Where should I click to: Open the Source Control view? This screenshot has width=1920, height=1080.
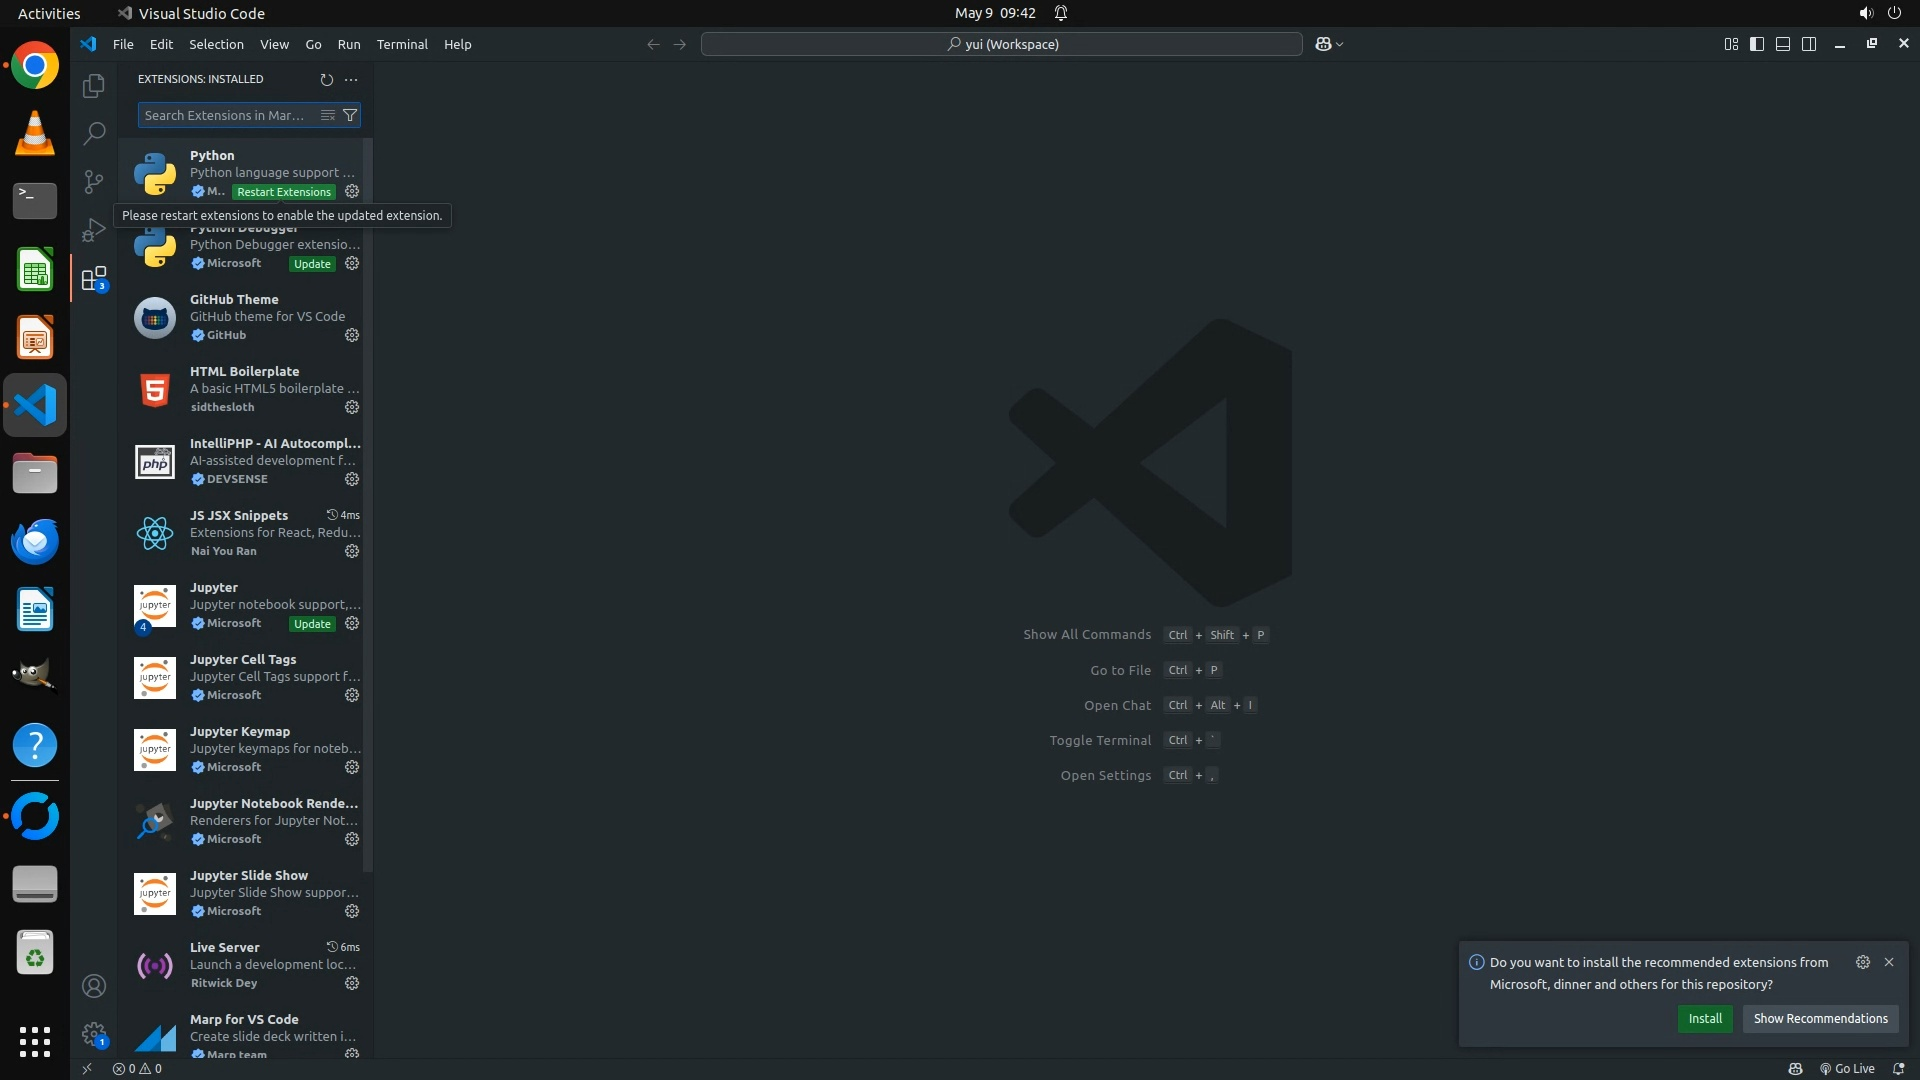coord(94,181)
